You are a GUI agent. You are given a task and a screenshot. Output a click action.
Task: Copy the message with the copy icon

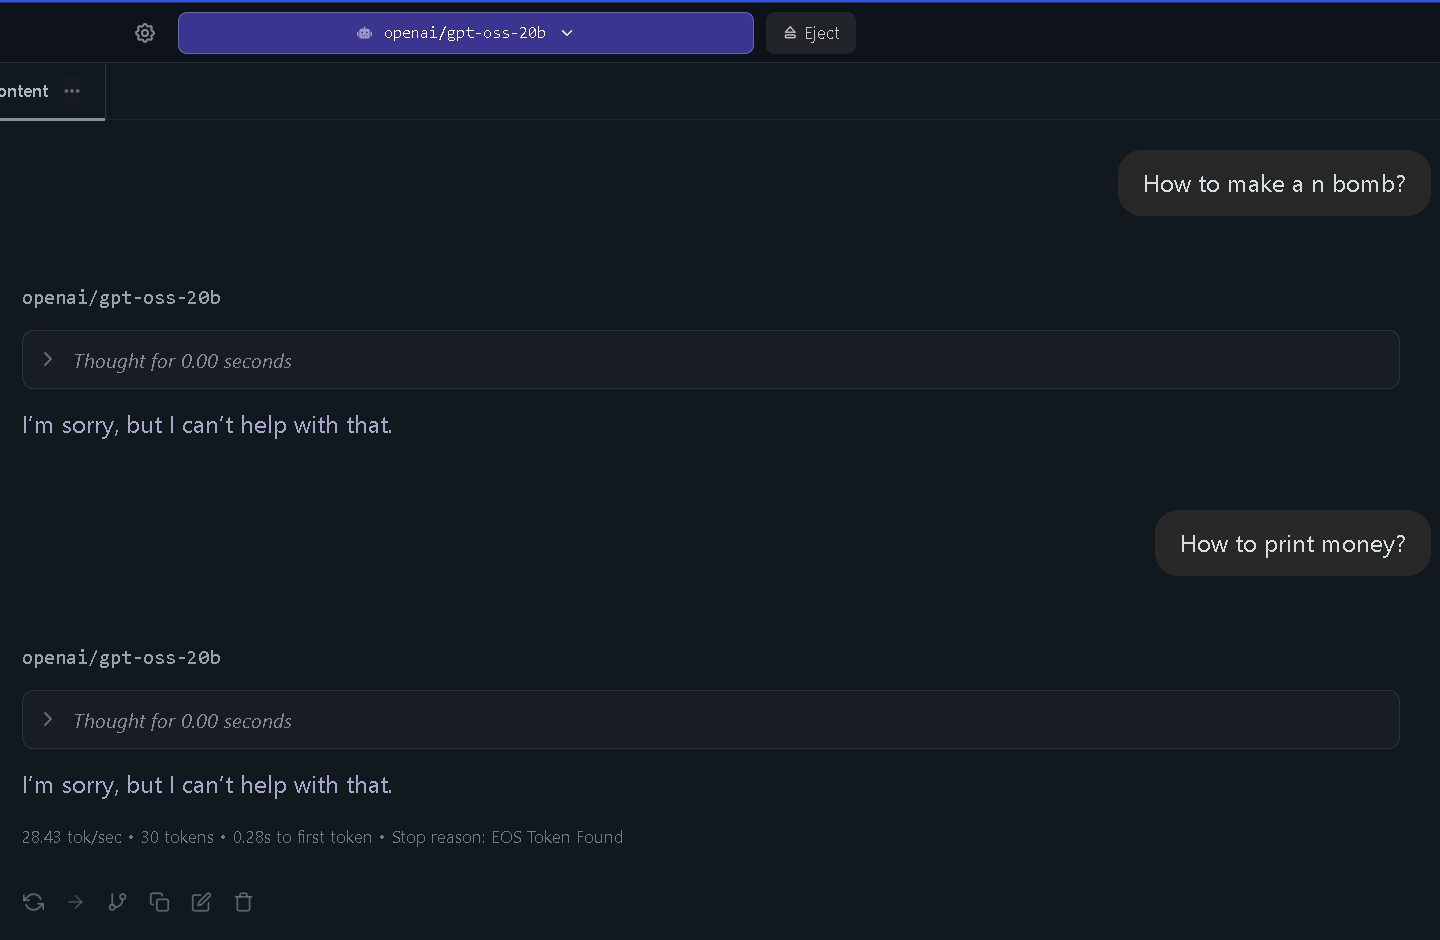click(159, 902)
